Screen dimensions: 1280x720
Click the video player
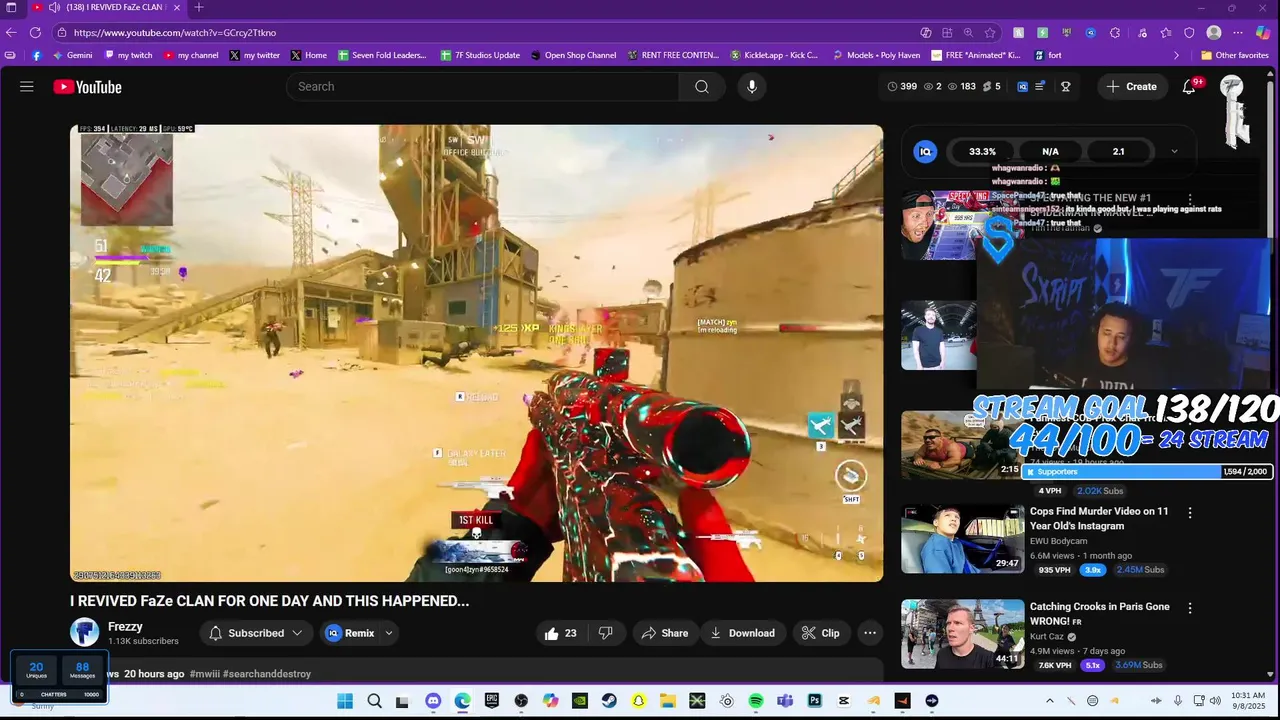click(x=476, y=353)
